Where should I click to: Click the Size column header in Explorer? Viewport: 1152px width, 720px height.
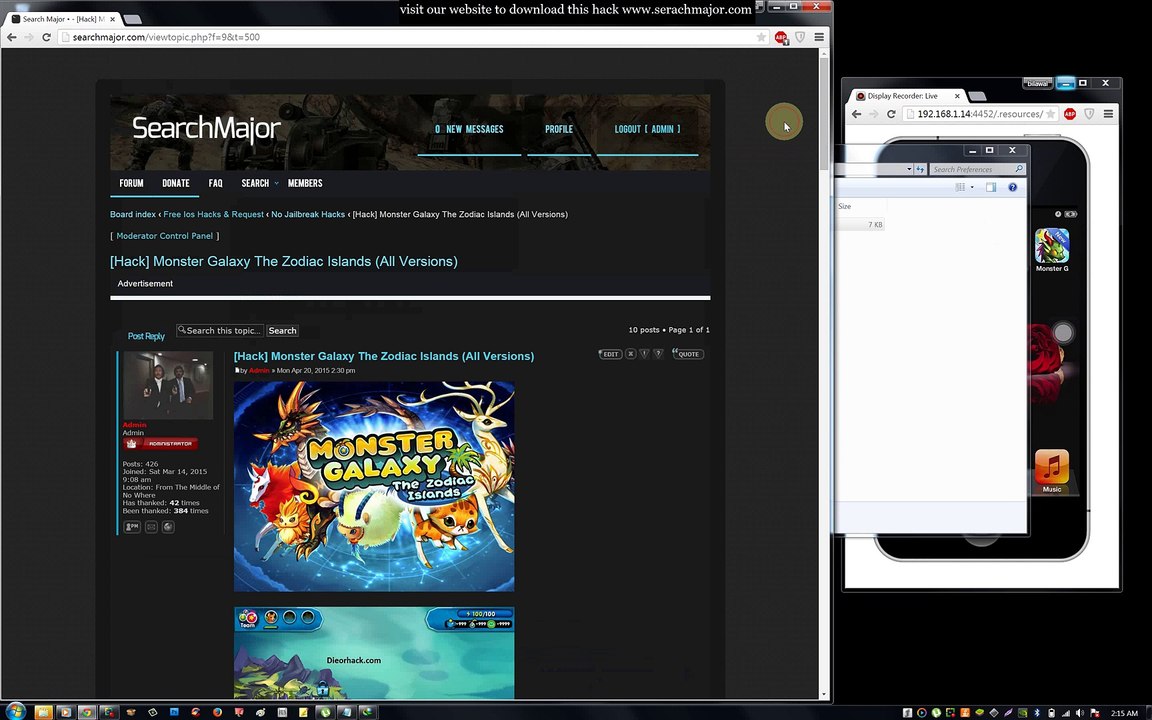tap(860, 206)
